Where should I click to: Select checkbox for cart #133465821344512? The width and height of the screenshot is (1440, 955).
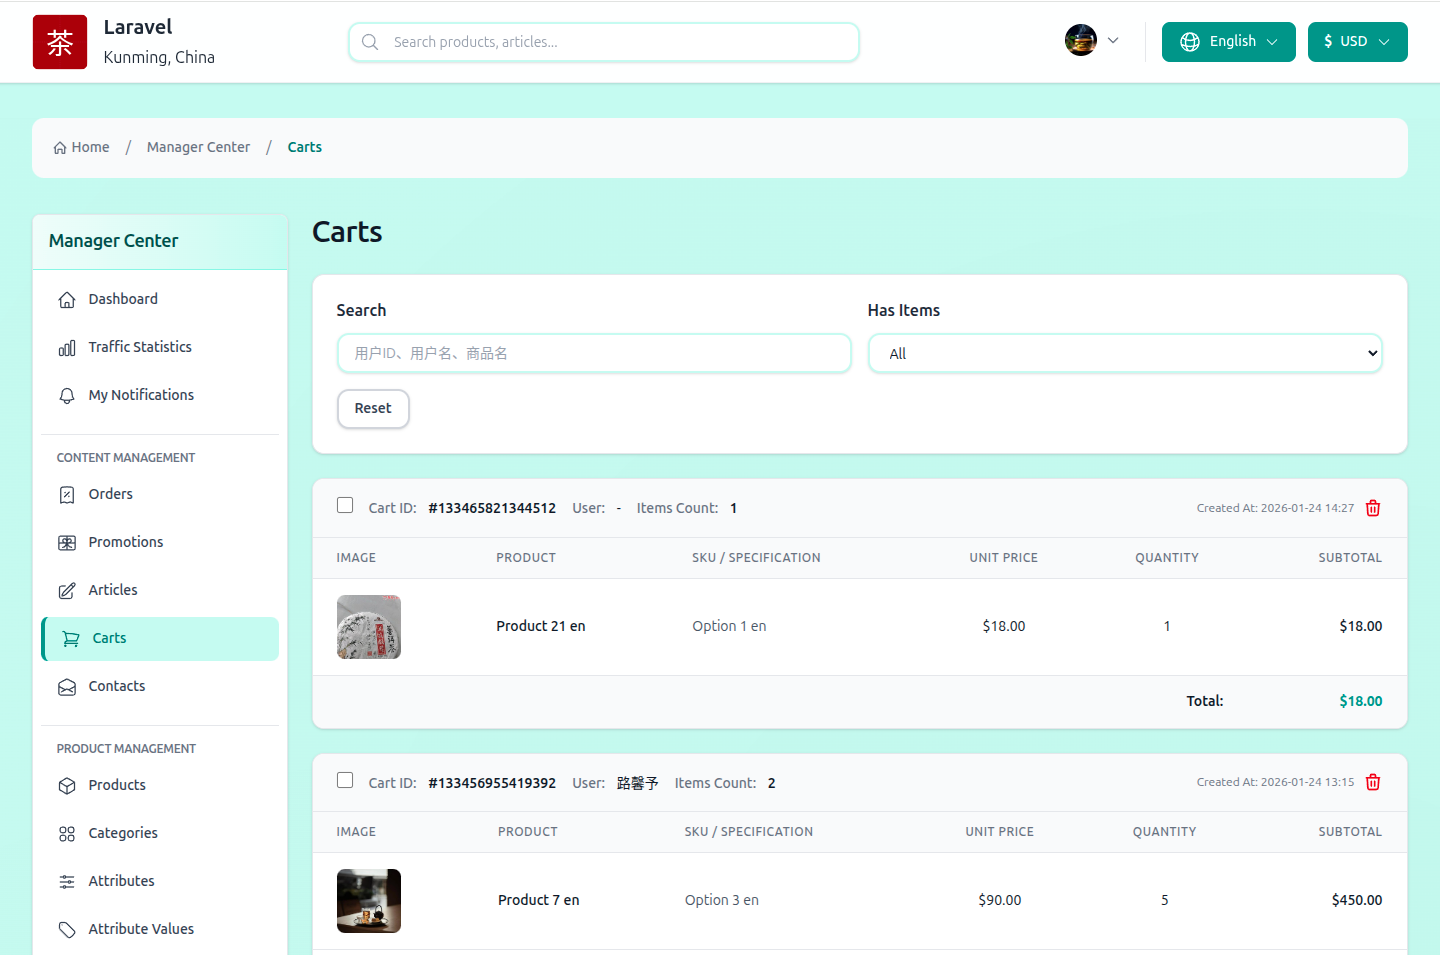tap(345, 505)
